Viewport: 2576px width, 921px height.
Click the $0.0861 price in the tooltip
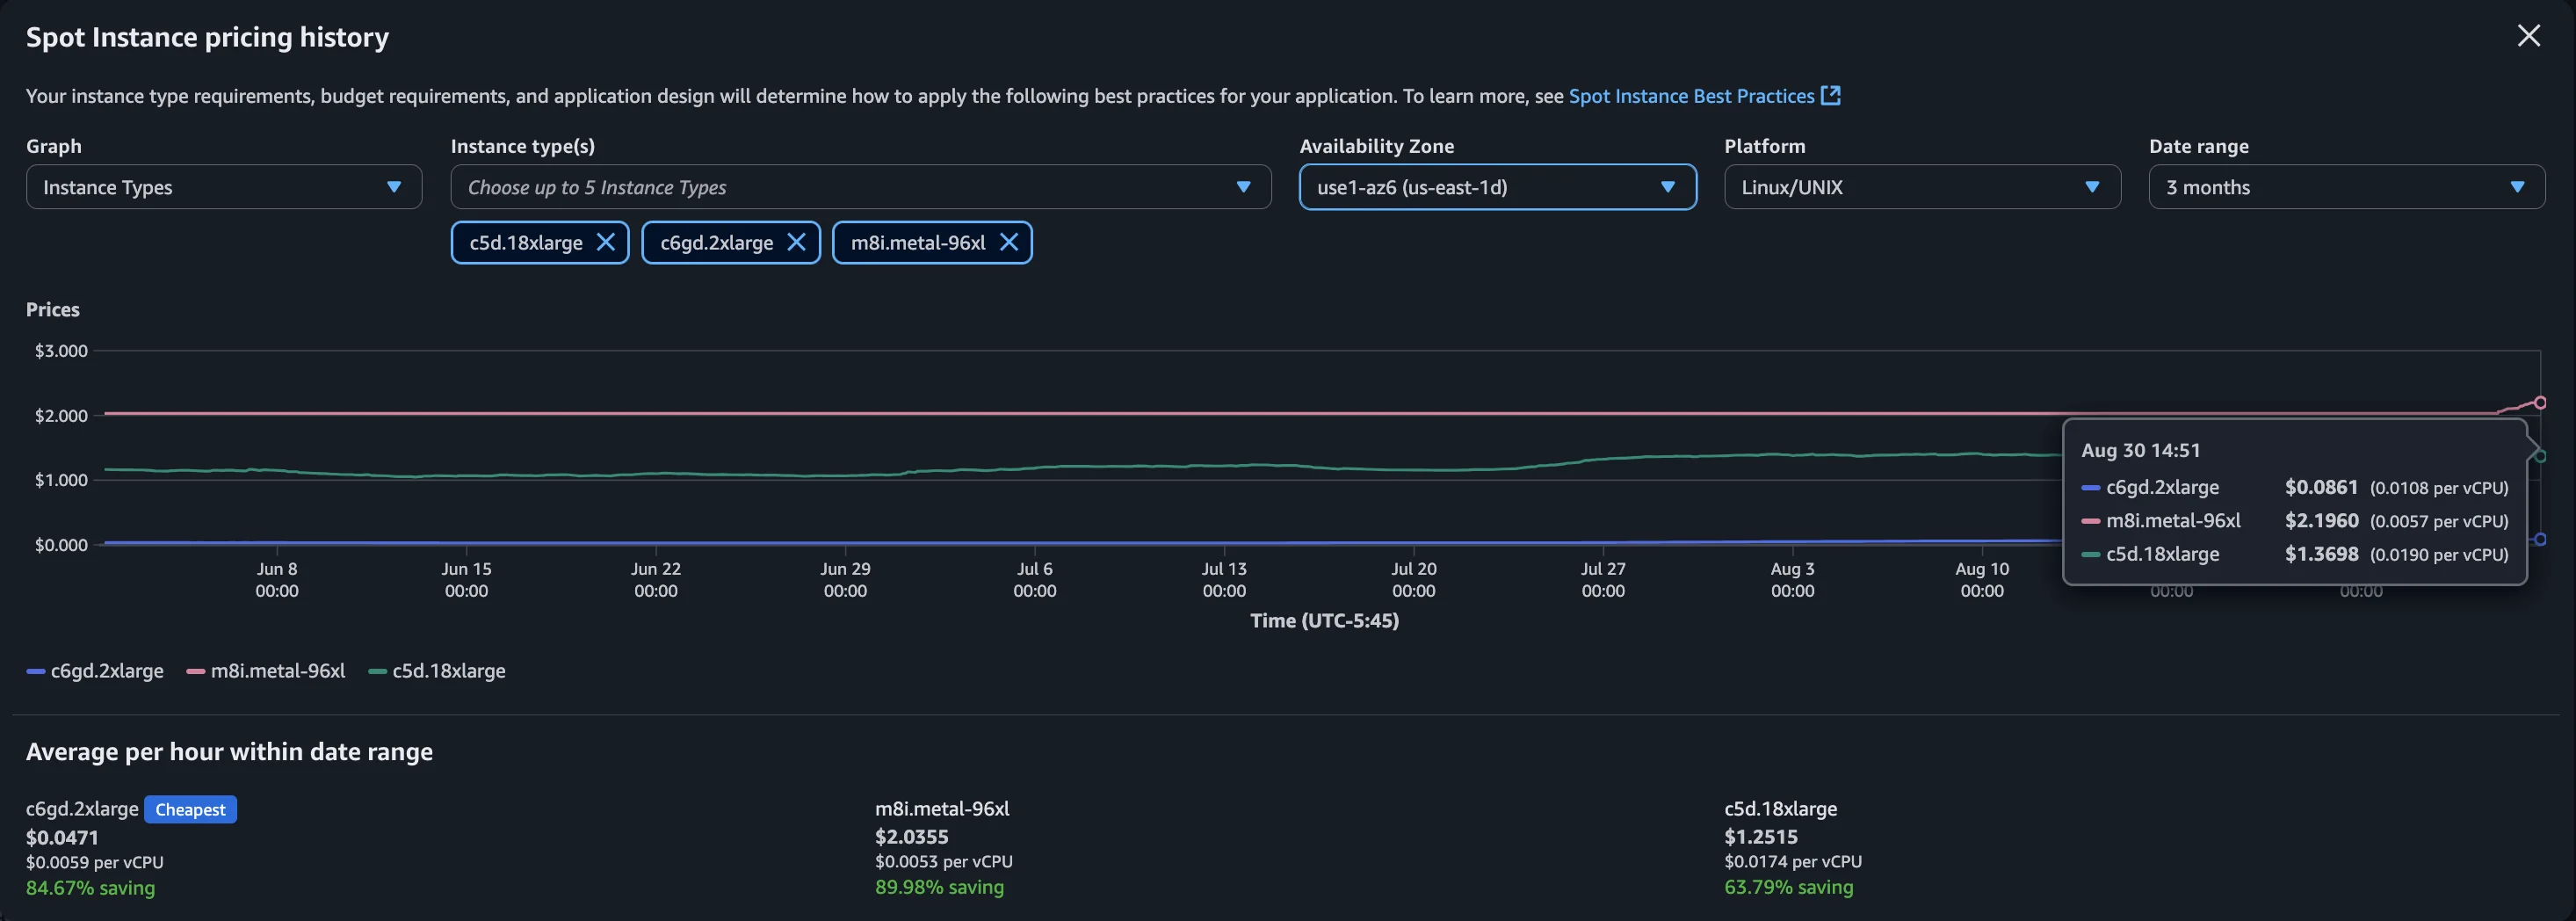pos(2321,487)
